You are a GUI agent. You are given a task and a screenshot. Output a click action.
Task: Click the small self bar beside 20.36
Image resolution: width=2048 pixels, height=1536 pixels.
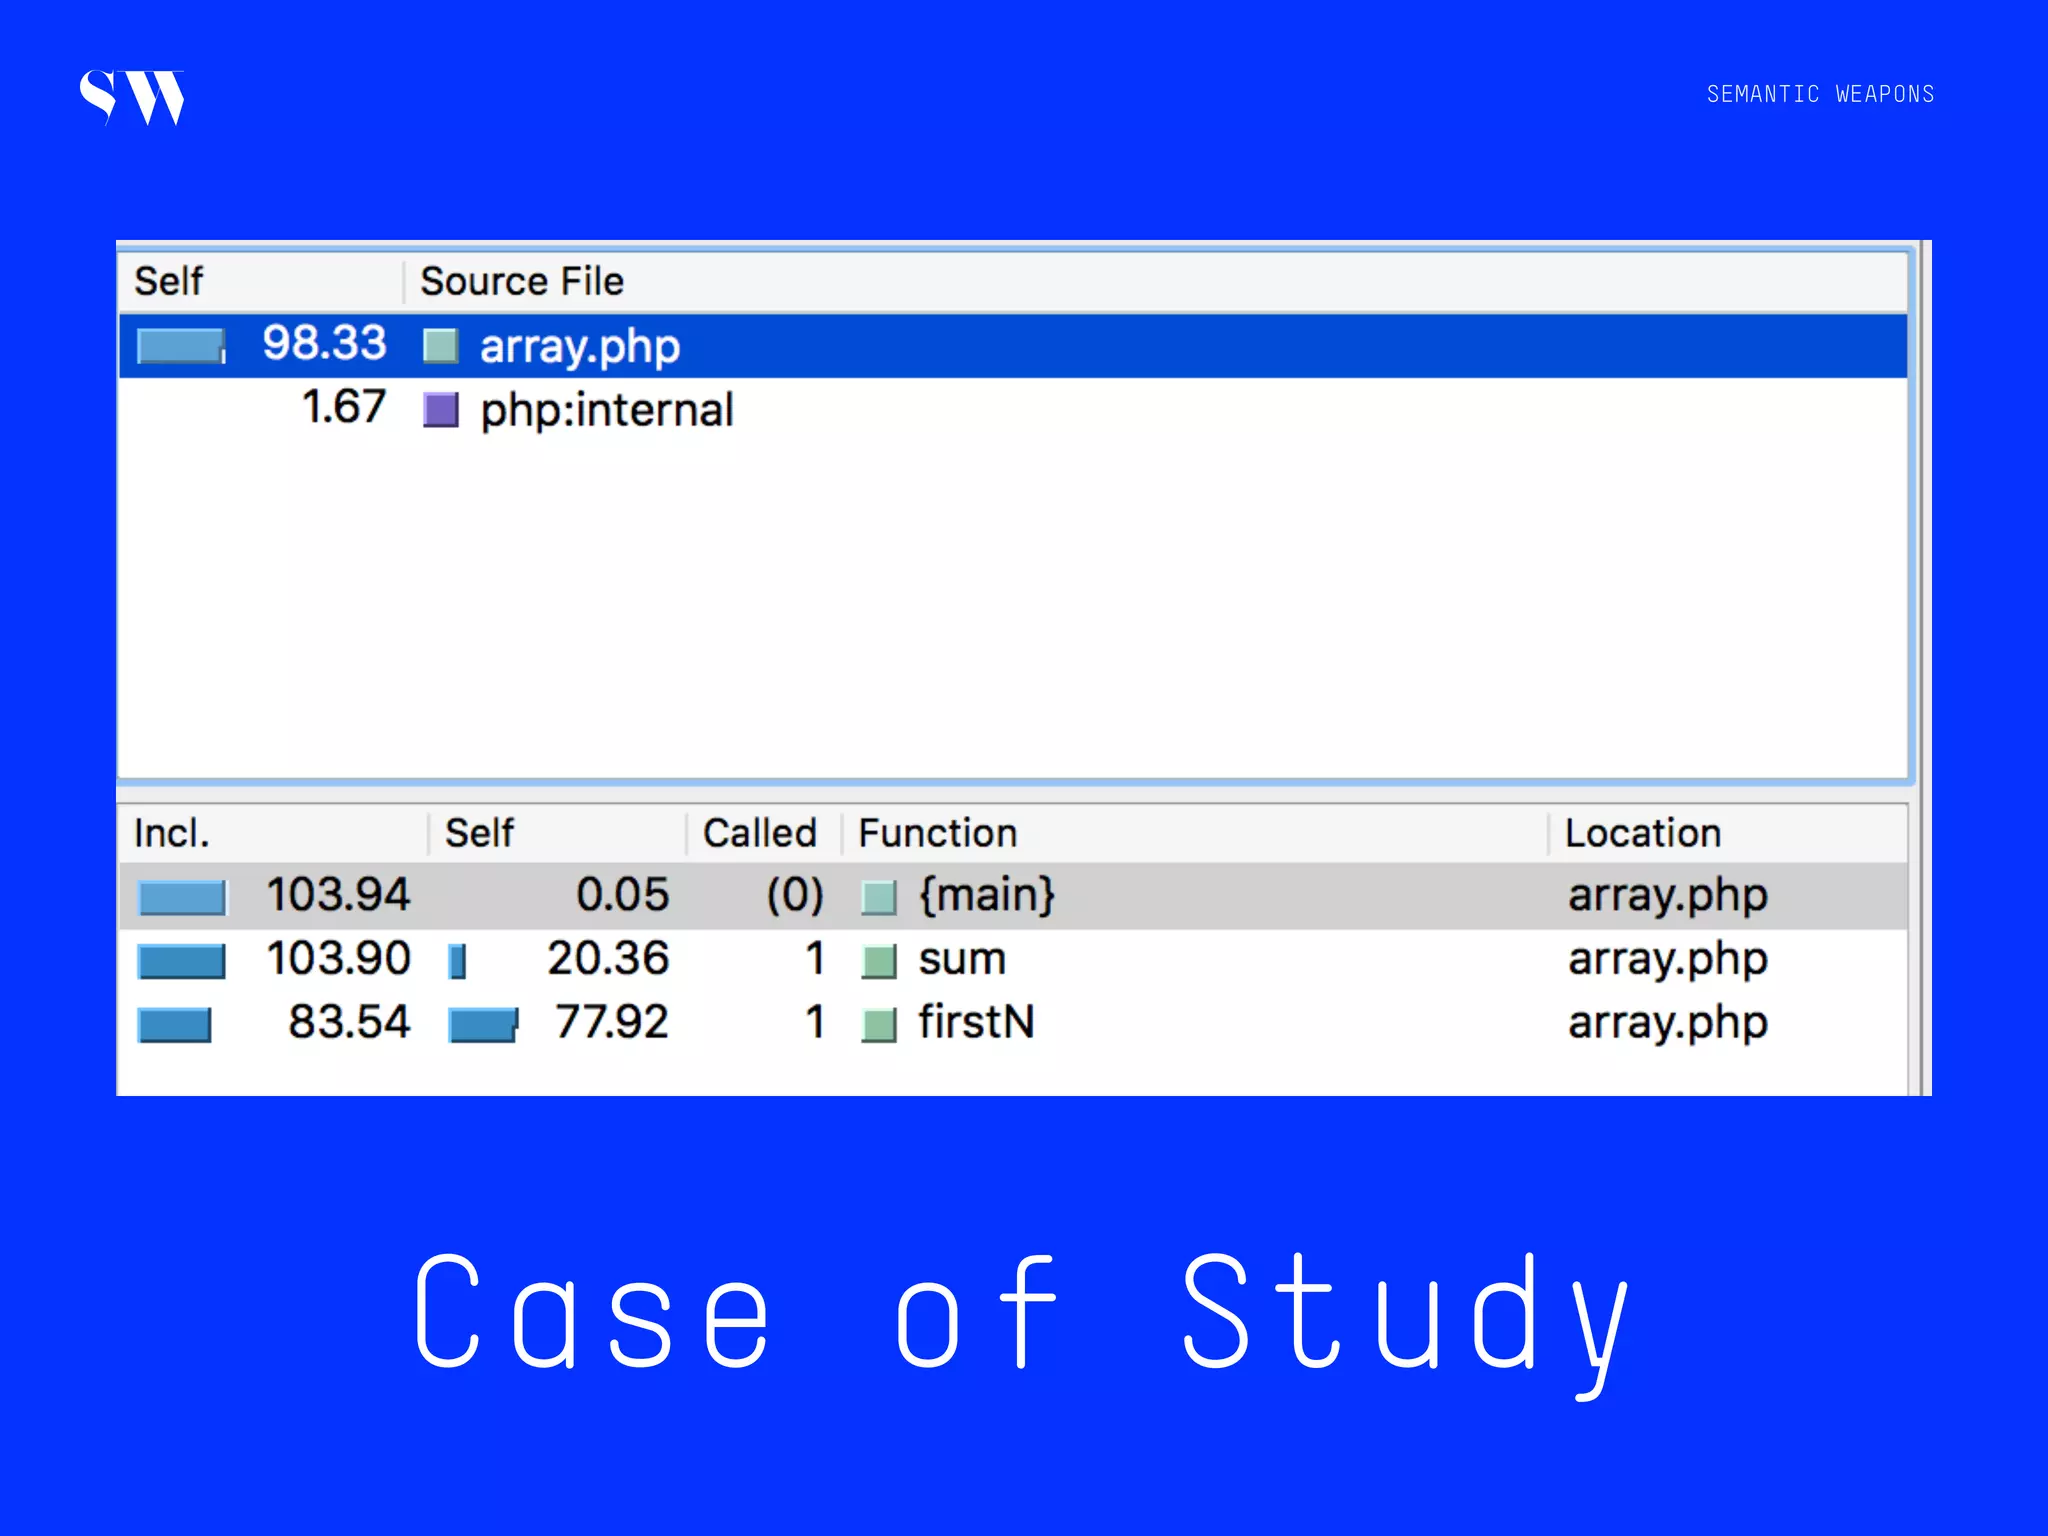(x=458, y=961)
